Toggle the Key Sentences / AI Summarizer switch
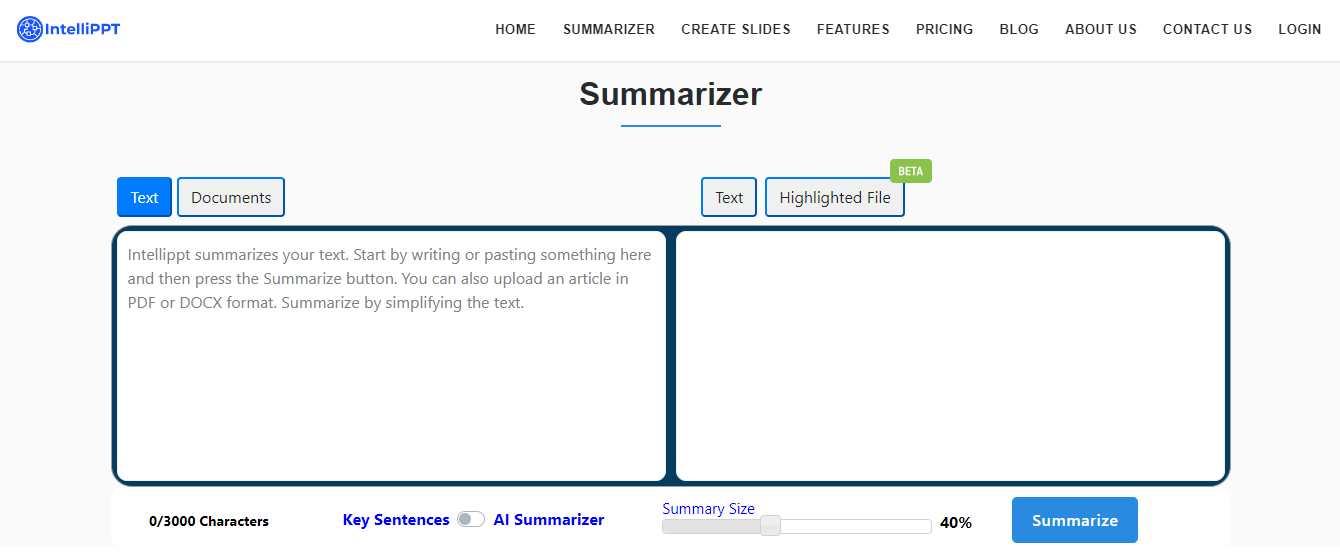This screenshot has height=556, width=1340. pyautogui.click(x=470, y=520)
